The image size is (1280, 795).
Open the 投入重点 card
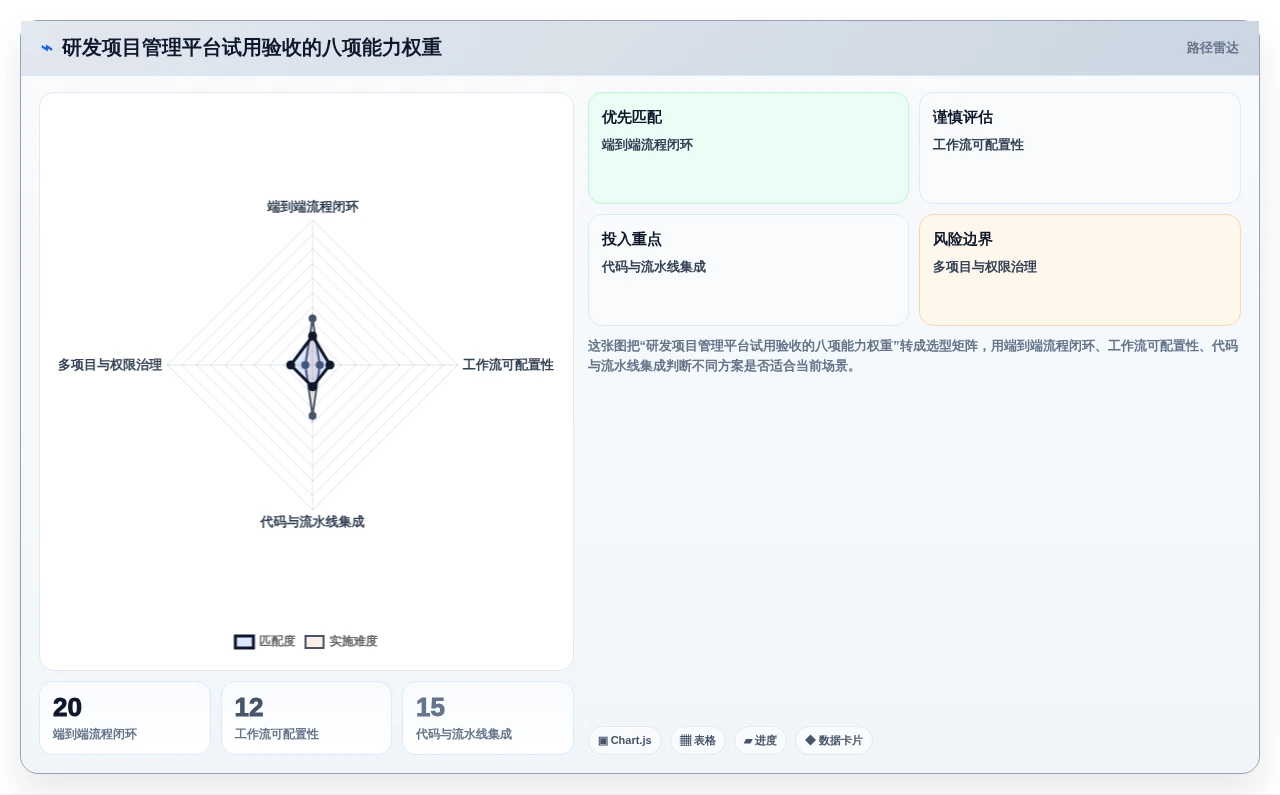(x=748, y=270)
